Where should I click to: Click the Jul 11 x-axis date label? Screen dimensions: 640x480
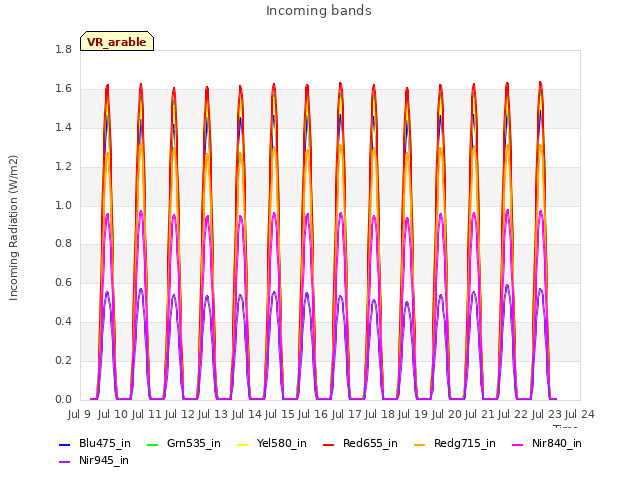[x=146, y=414]
